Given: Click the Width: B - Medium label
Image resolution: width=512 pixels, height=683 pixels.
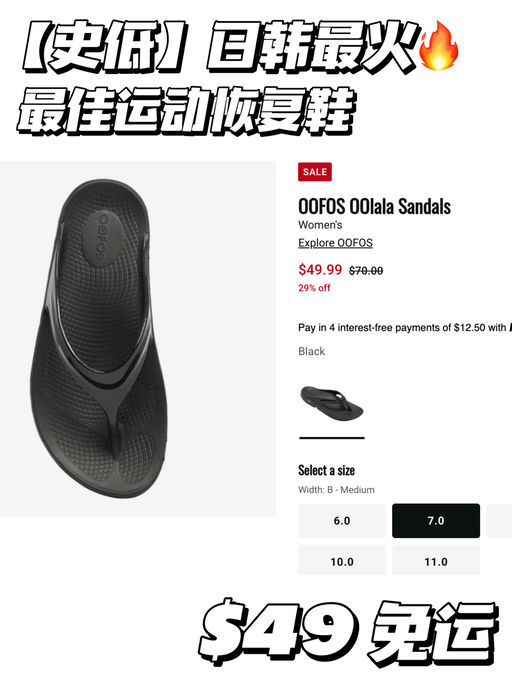Looking at the screenshot, I should 336,490.
